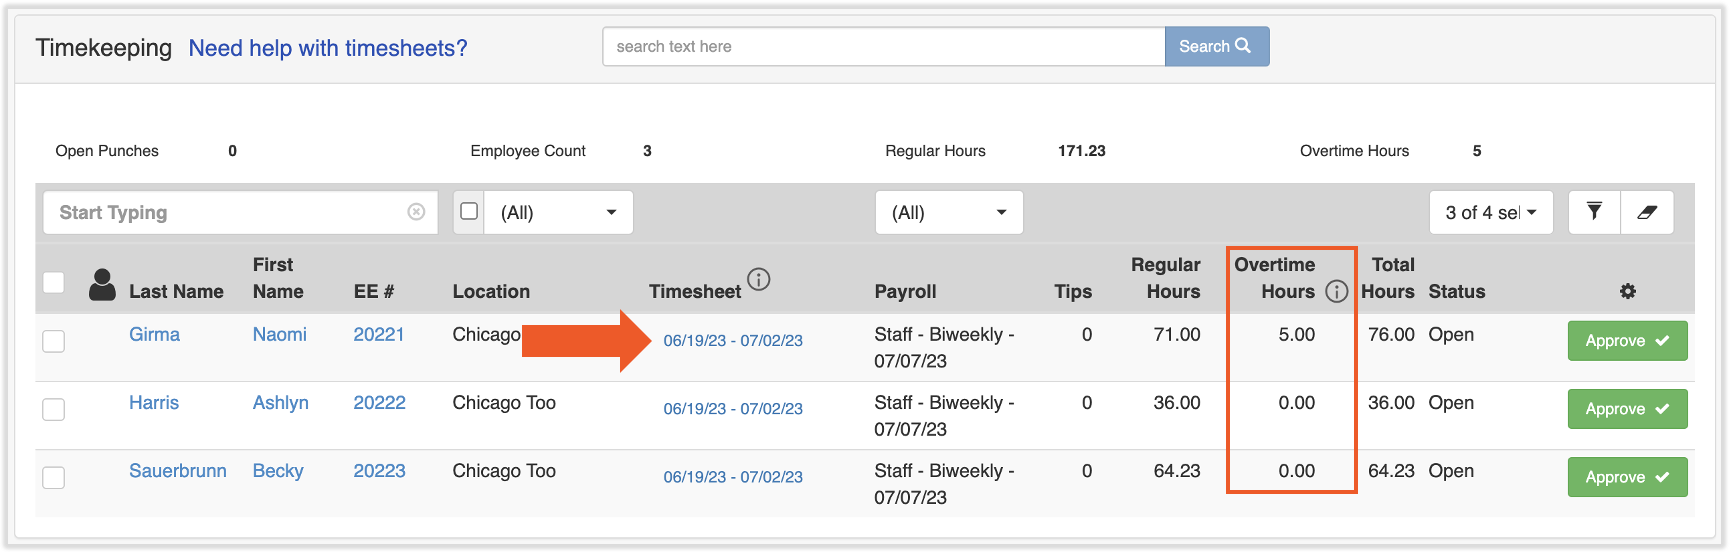
Task: Approve Naomi Girma's timesheet
Action: point(1626,341)
